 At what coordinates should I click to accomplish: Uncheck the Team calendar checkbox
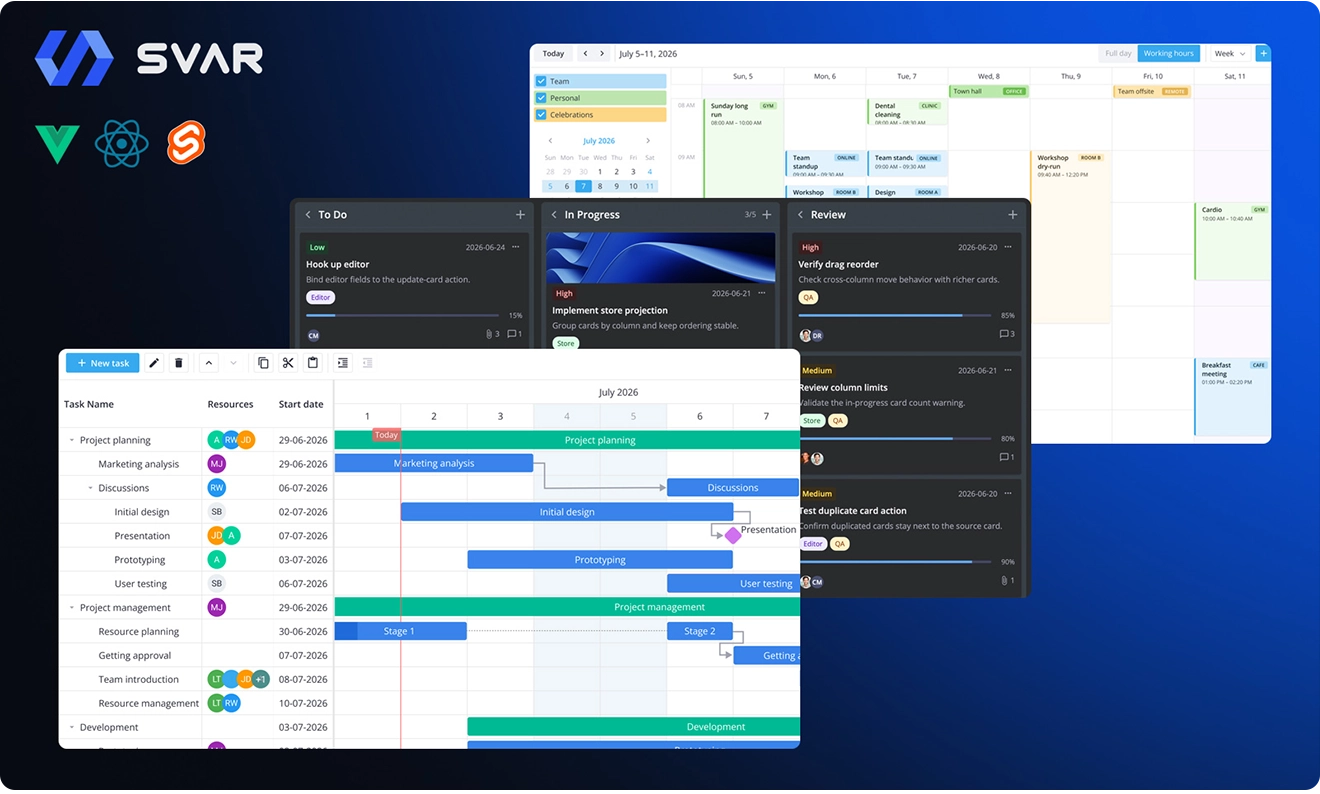[541, 81]
